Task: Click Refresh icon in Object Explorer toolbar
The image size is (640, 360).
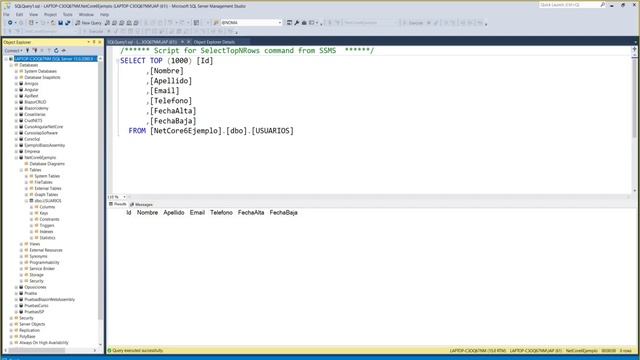Action: click(x=56, y=51)
